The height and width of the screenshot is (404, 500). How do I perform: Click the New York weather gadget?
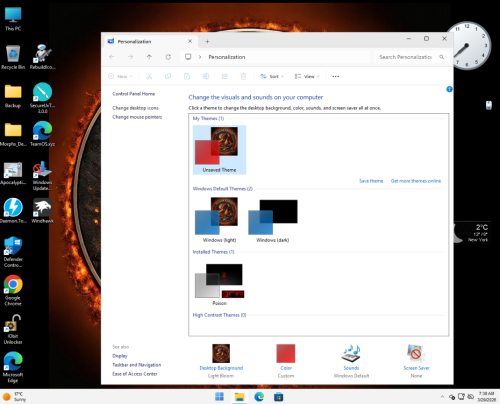coord(472,232)
